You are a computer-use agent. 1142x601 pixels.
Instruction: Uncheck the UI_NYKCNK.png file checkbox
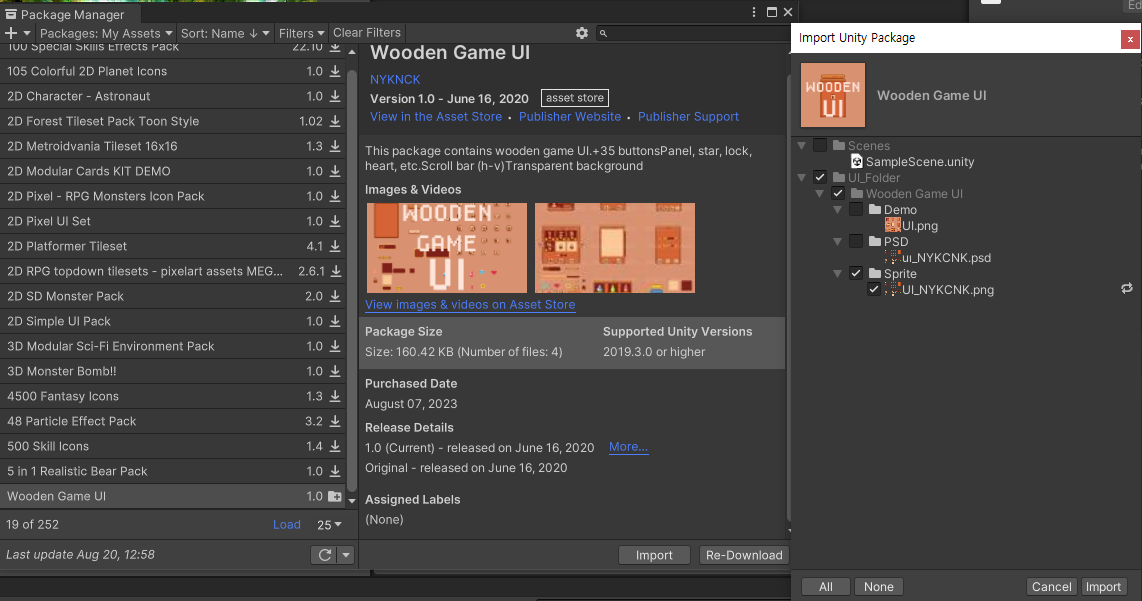click(x=874, y=289)
